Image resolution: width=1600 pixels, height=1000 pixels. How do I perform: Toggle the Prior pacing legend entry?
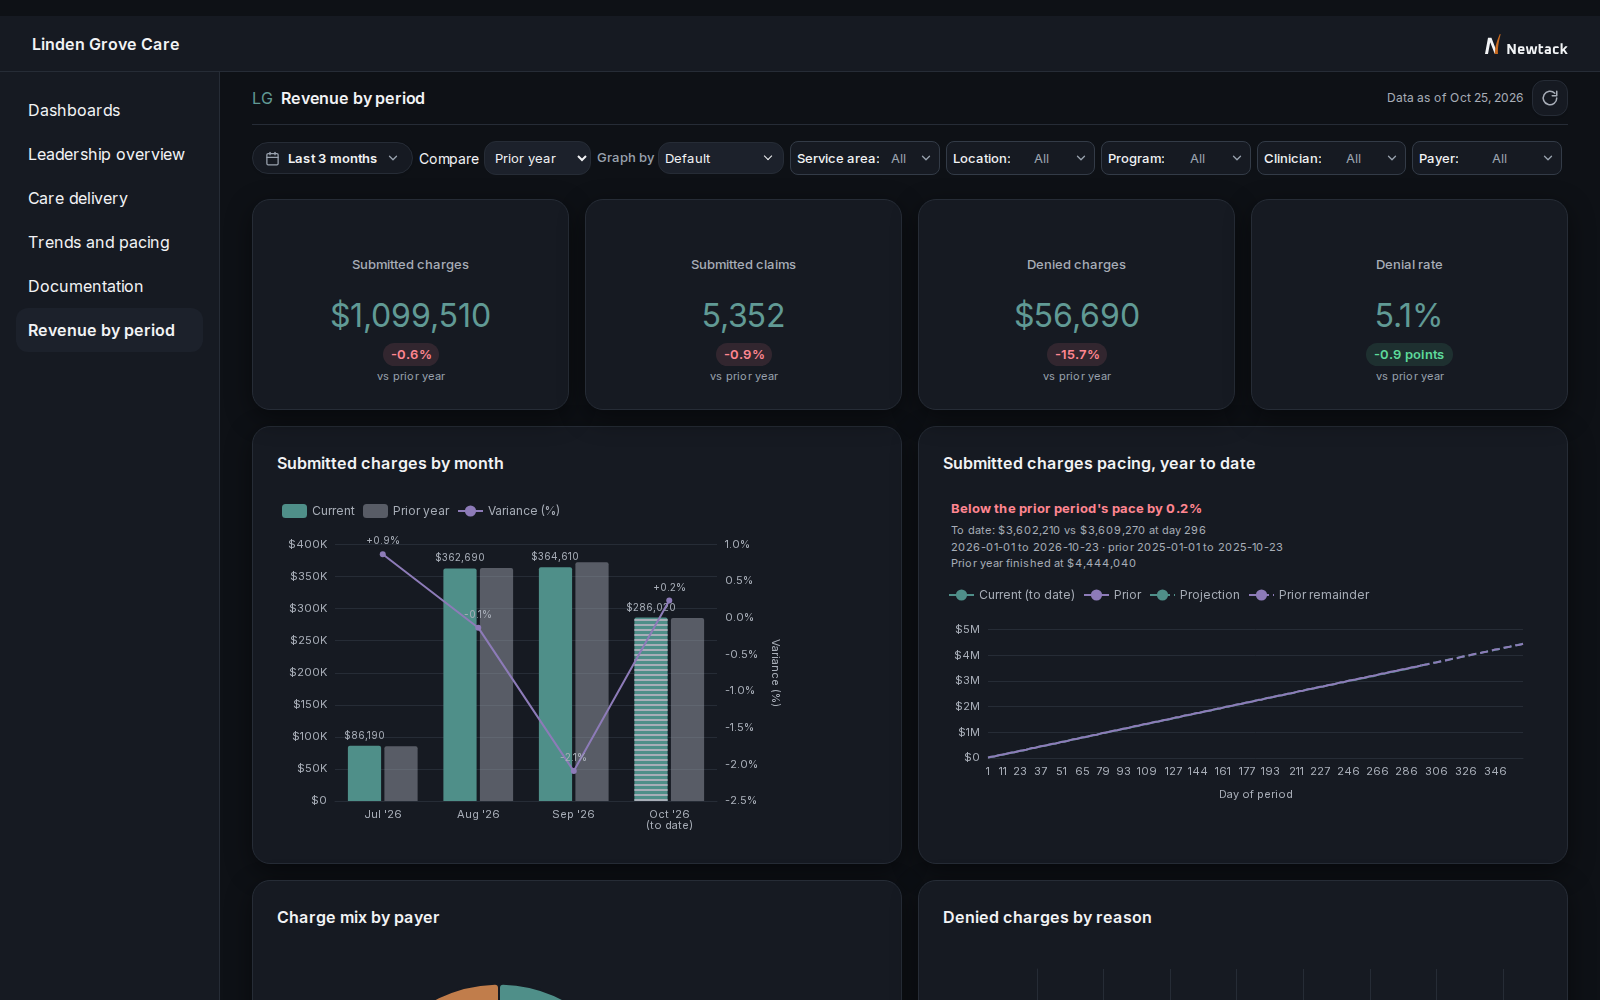[x=1113, y=595]
